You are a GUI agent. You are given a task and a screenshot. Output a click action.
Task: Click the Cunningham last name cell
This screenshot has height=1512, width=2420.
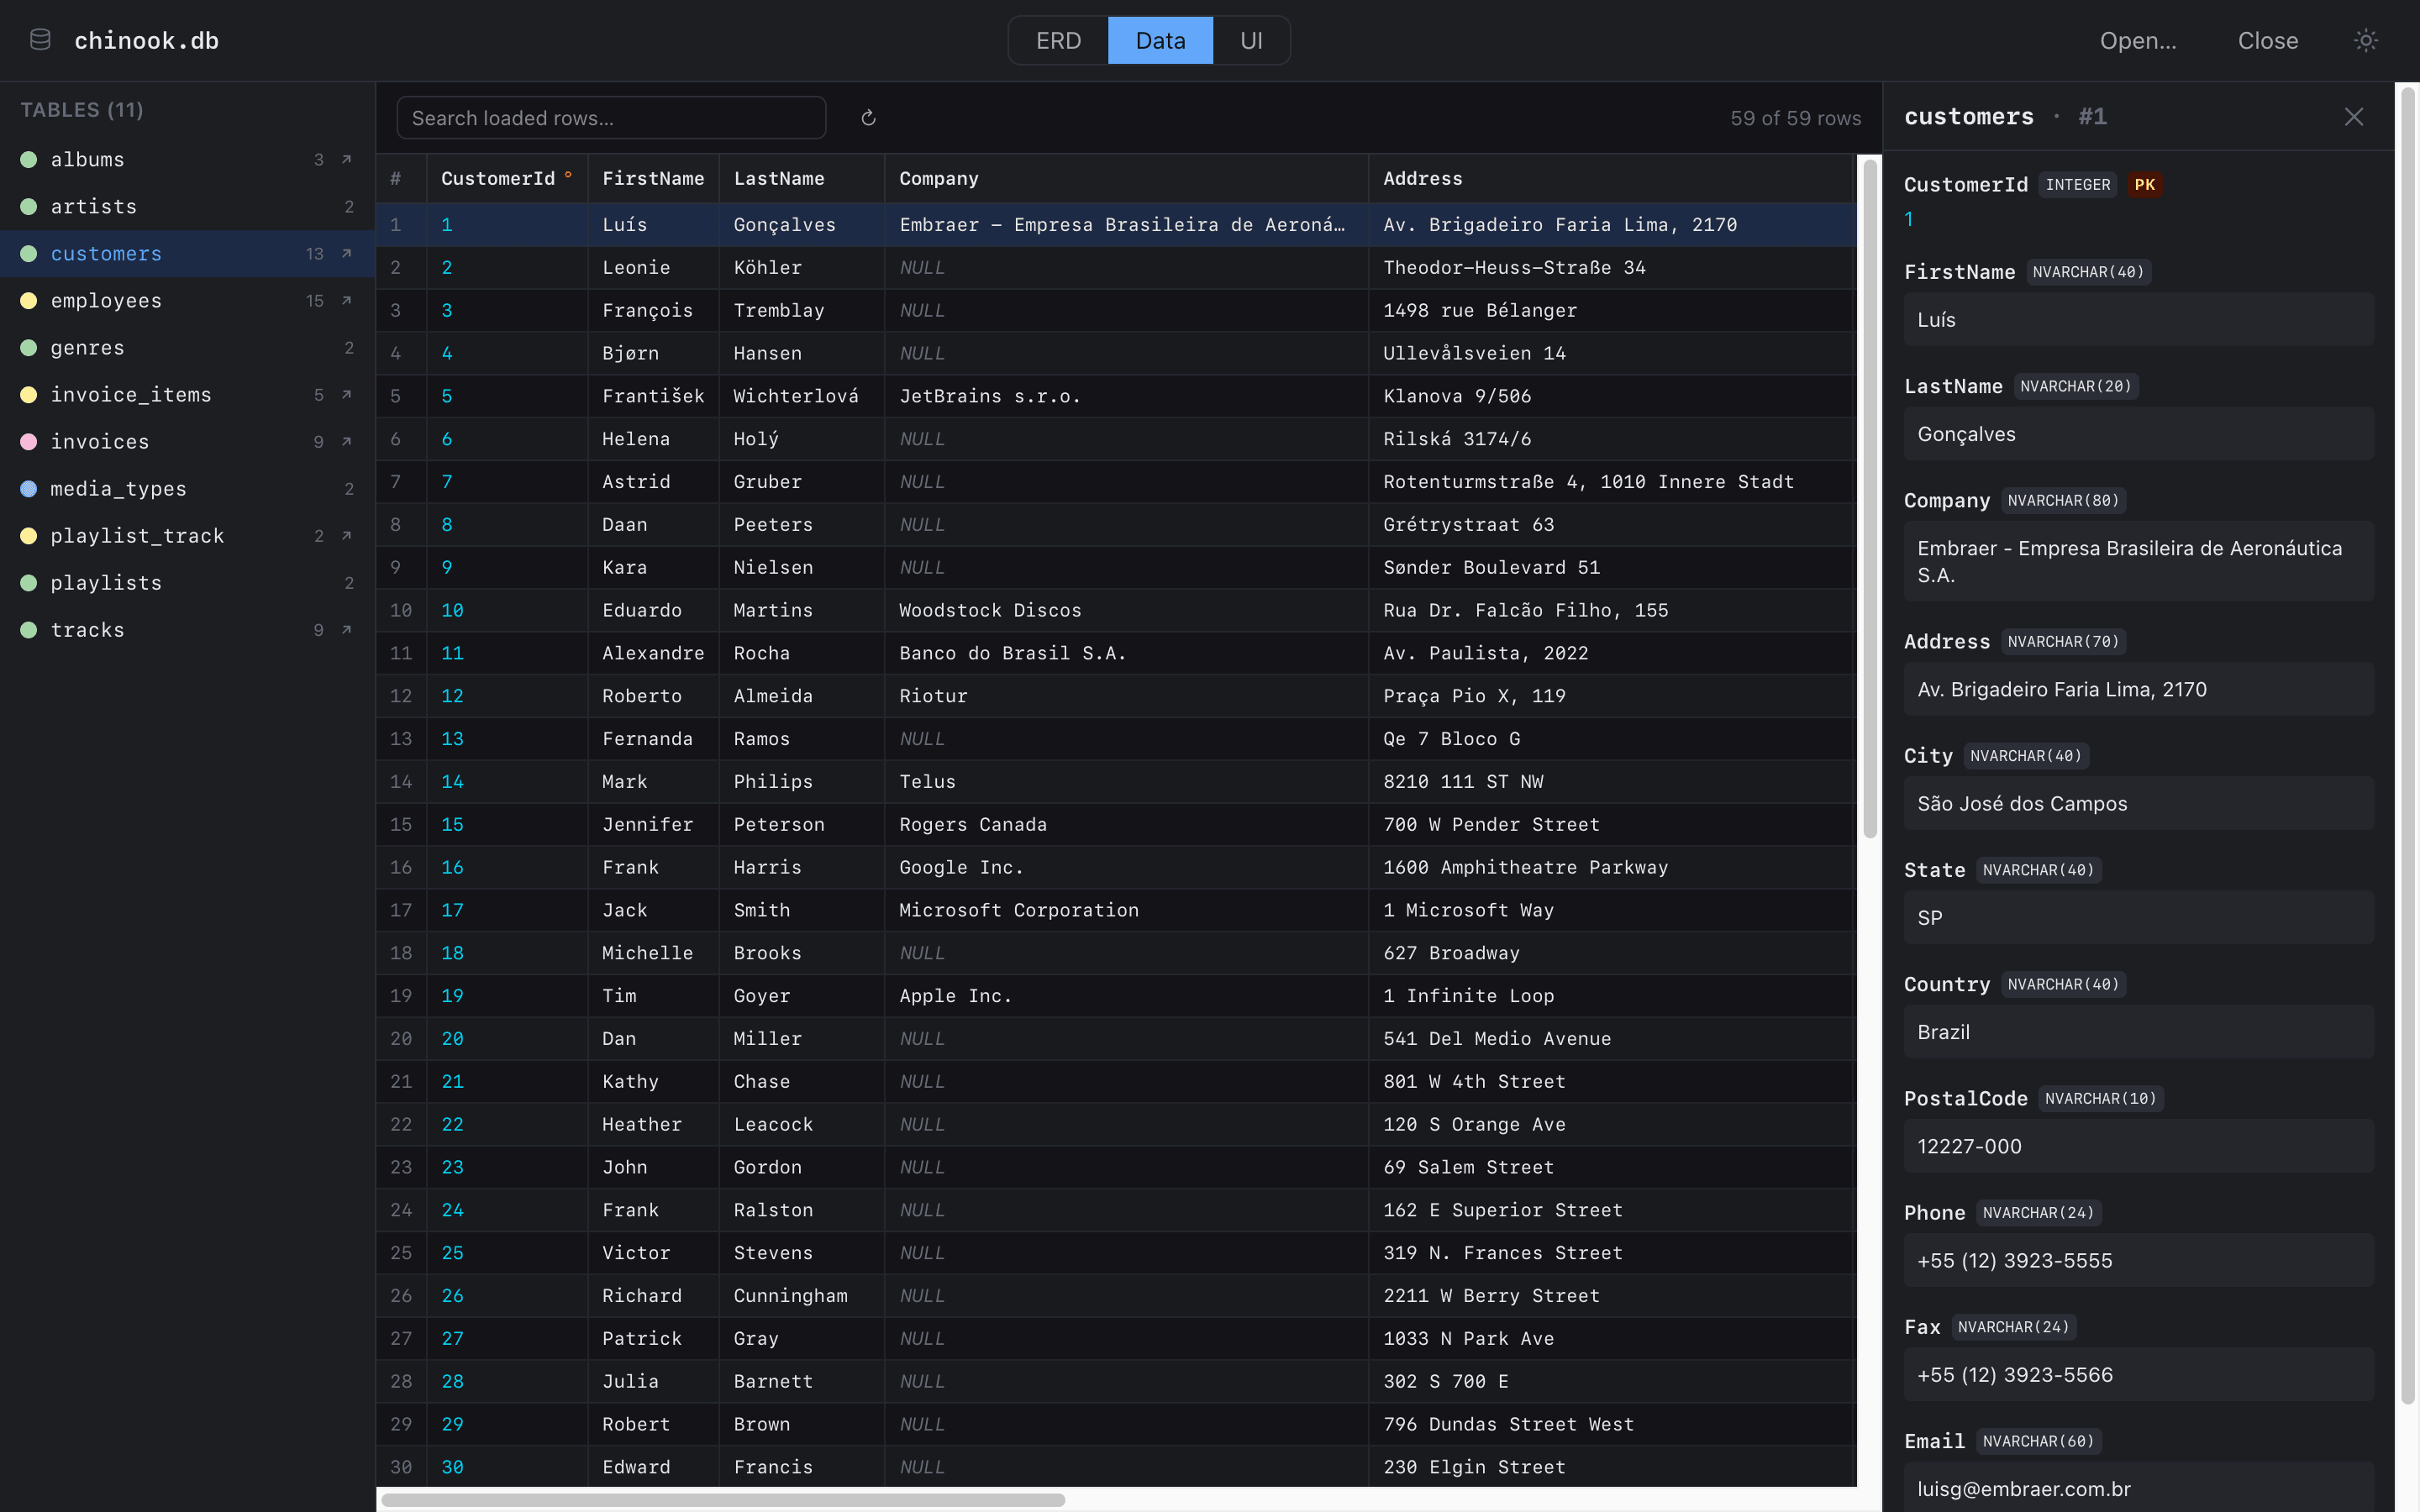[x=801, y=1296]
